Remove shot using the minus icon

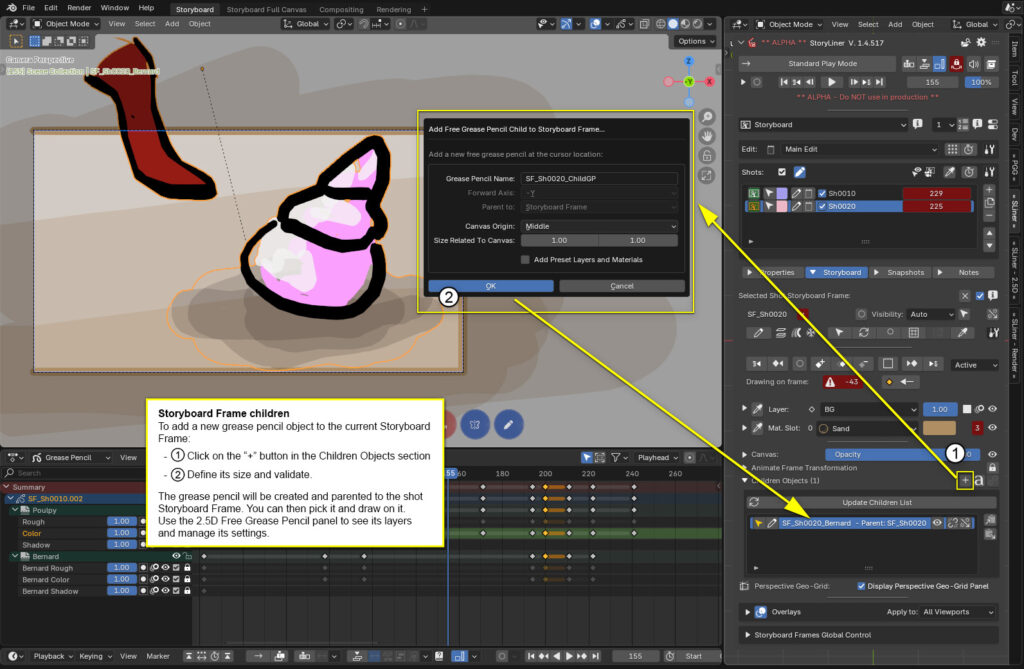coord(989,215)
